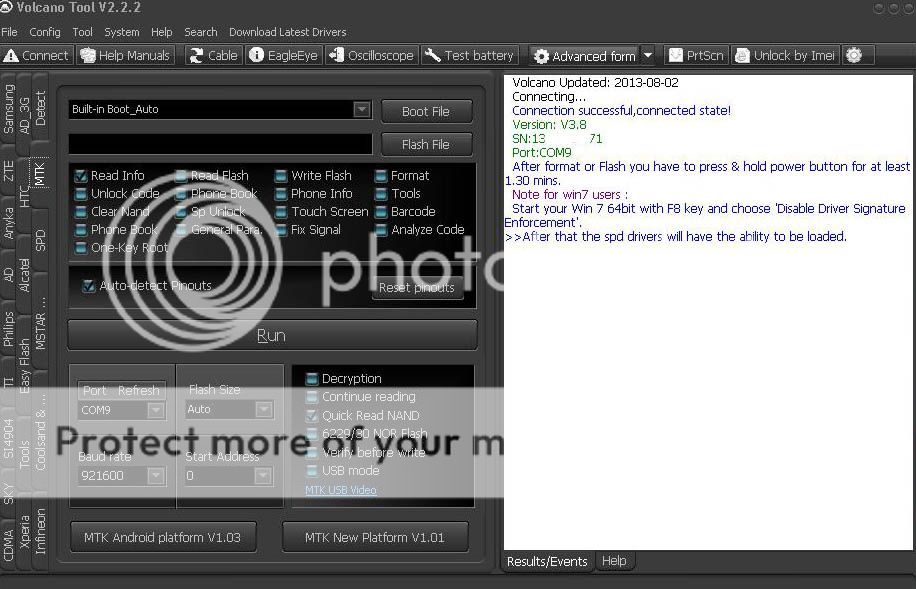Check the Analyze Code option
The width and height of the screenshot is (916, 589).
(x=381, y=230)
